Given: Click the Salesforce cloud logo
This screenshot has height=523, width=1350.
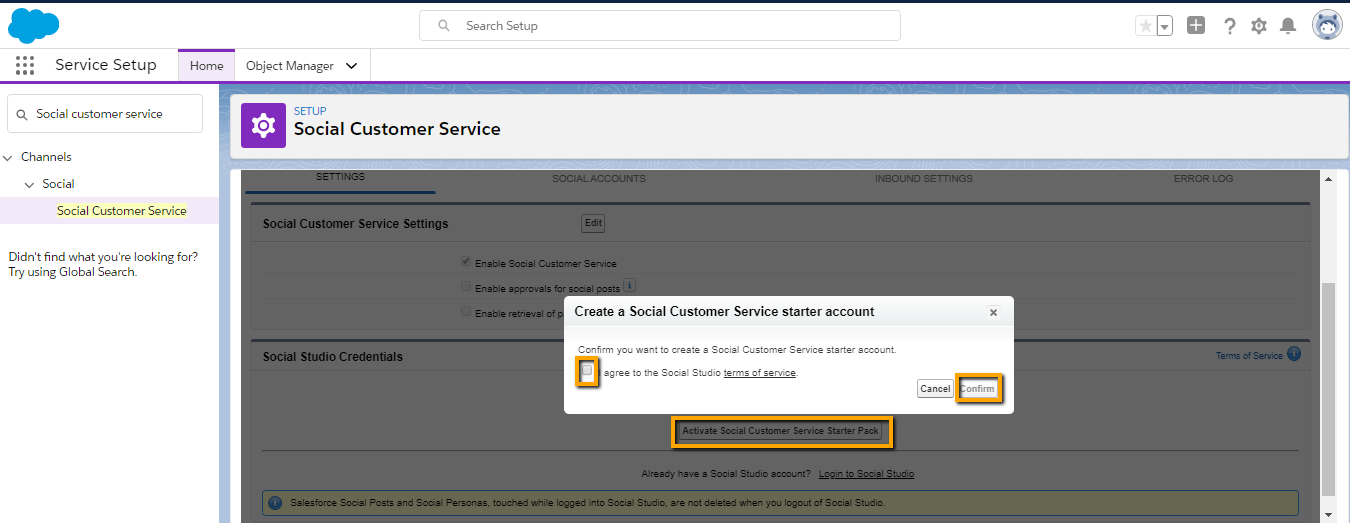Looking at the screenshot, I should coord(34,24).
